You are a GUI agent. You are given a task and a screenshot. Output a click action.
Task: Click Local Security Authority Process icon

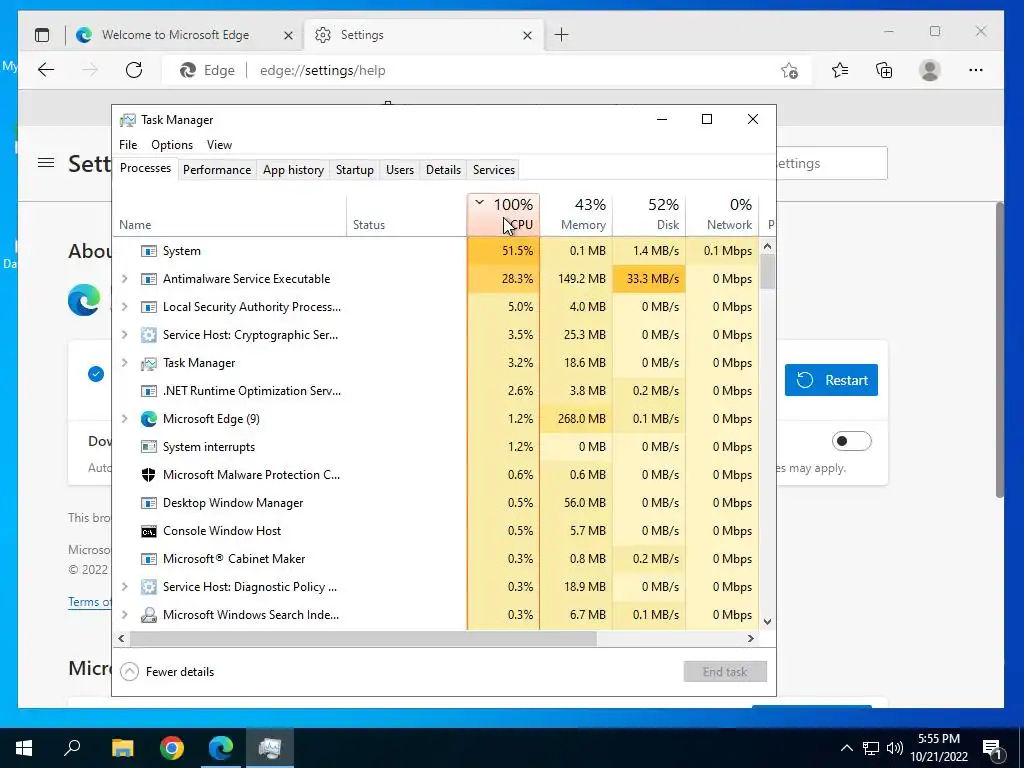click(x=149, y=307)
